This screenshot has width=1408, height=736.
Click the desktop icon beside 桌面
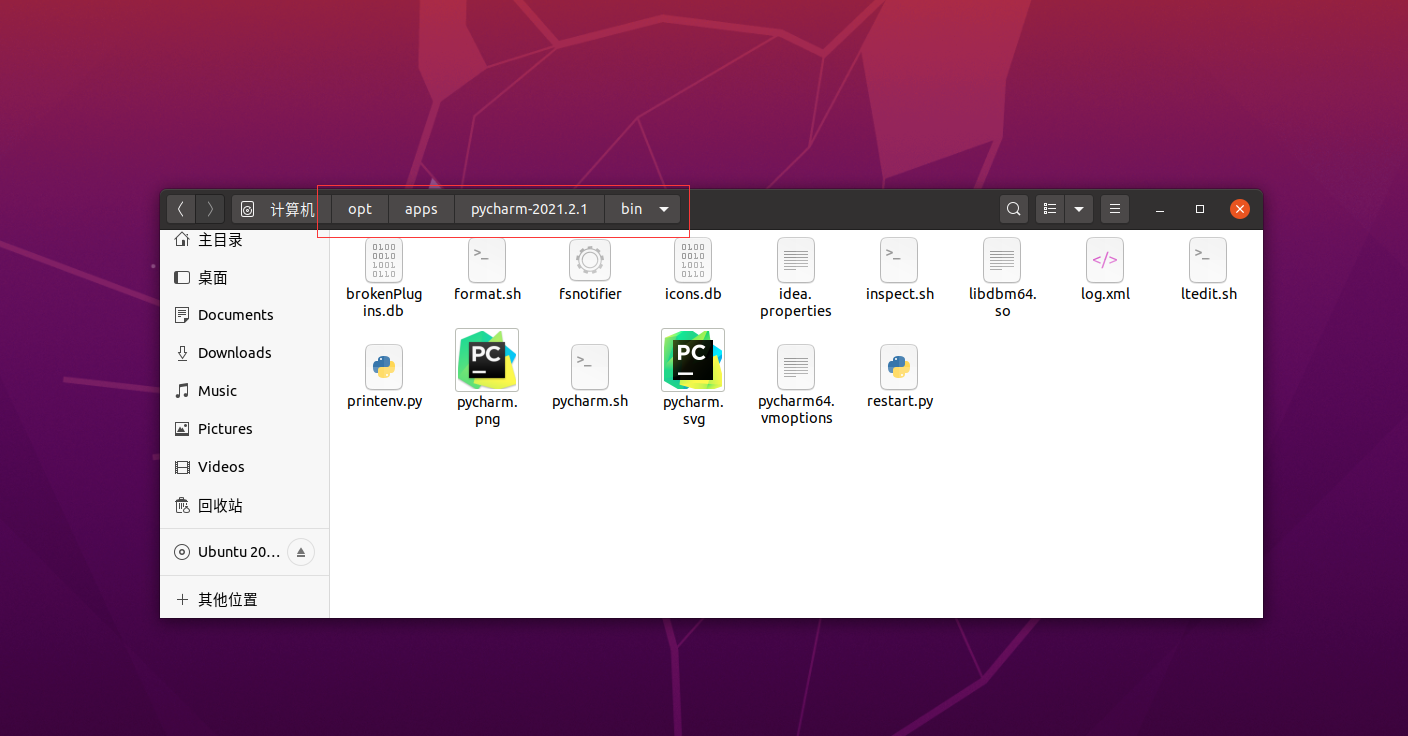coord(182,277)
